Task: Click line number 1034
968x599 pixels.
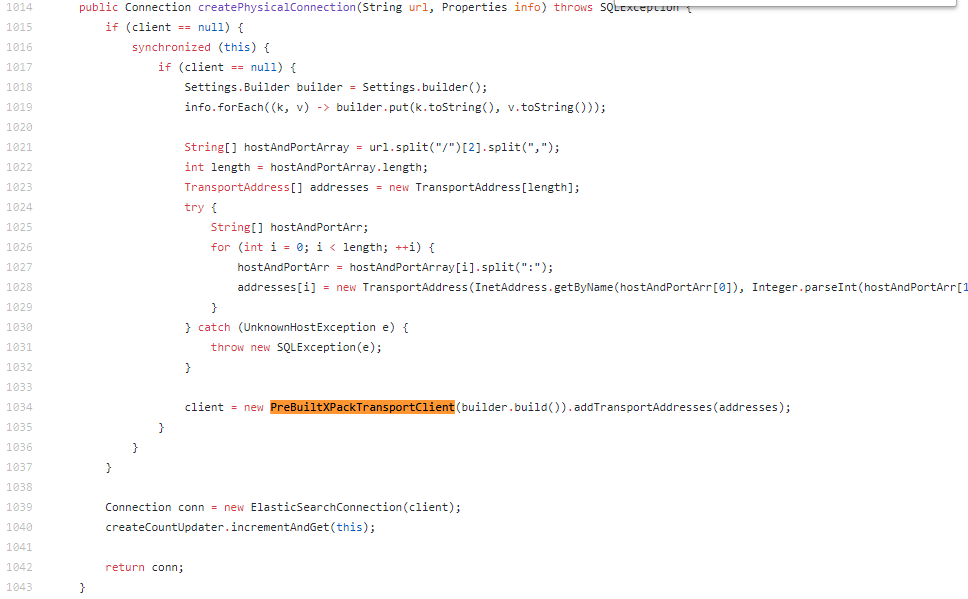Action: pyautogui.click(x=19, y=407)
